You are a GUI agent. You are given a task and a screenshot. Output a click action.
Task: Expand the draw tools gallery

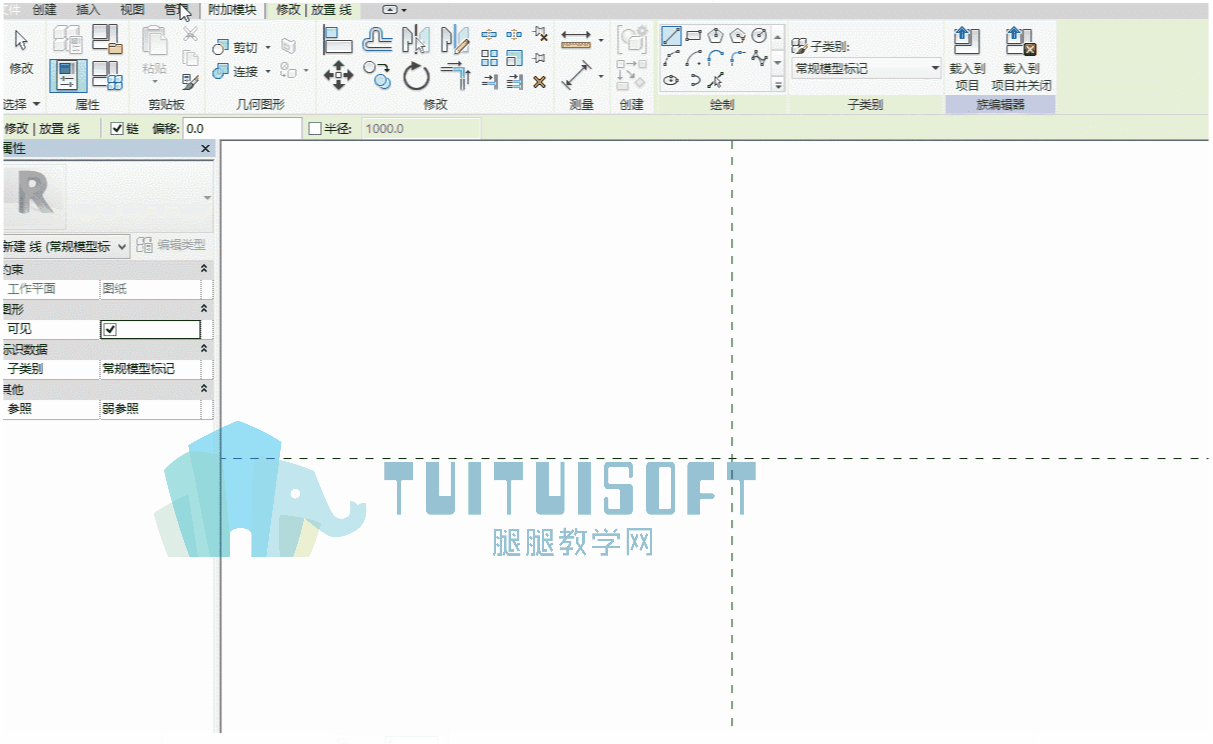778,85
